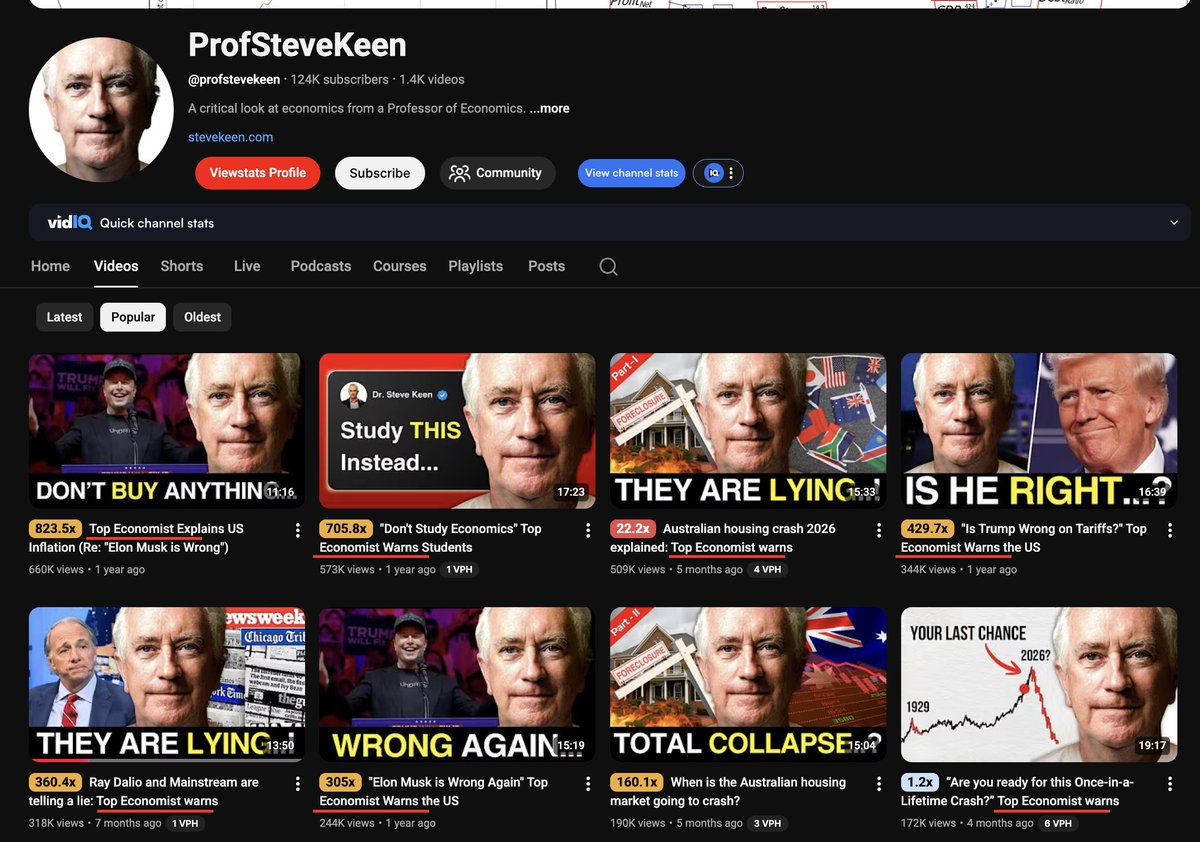
Task: Switch to the Videos tab
Action: [116, 266]
